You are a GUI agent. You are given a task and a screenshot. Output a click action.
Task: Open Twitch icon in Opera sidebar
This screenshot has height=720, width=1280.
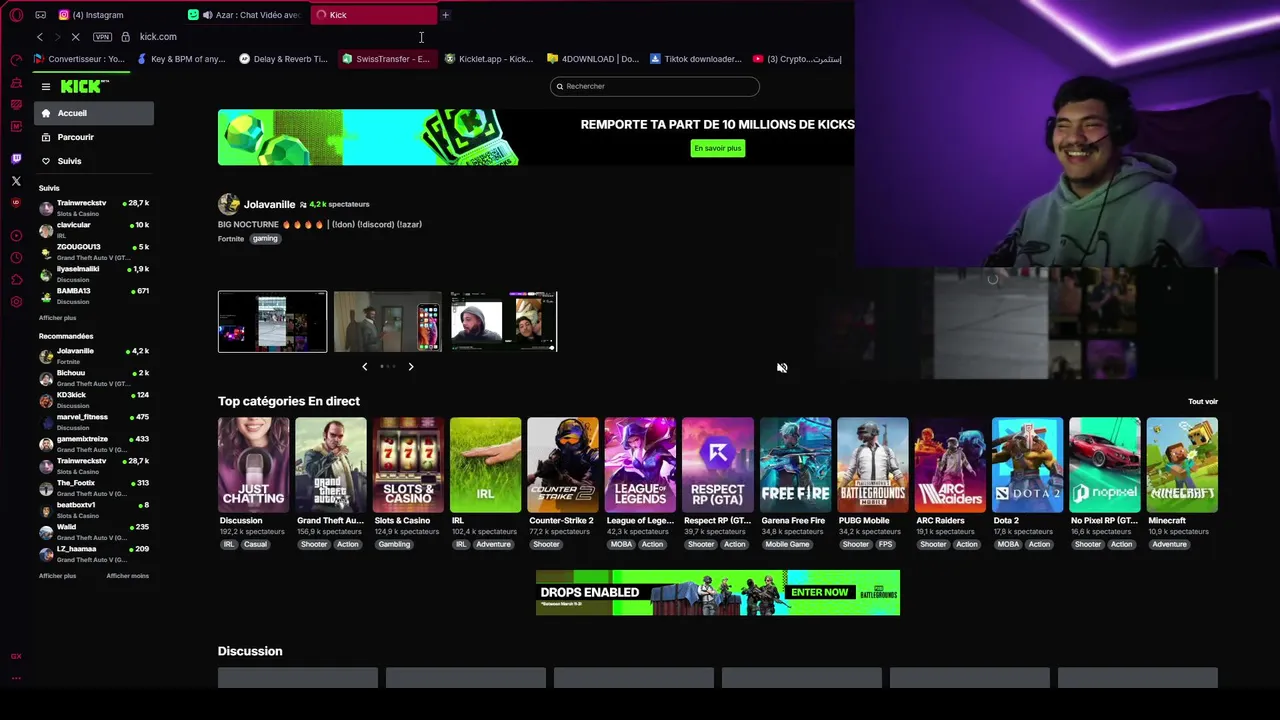[x=16, y=159]
